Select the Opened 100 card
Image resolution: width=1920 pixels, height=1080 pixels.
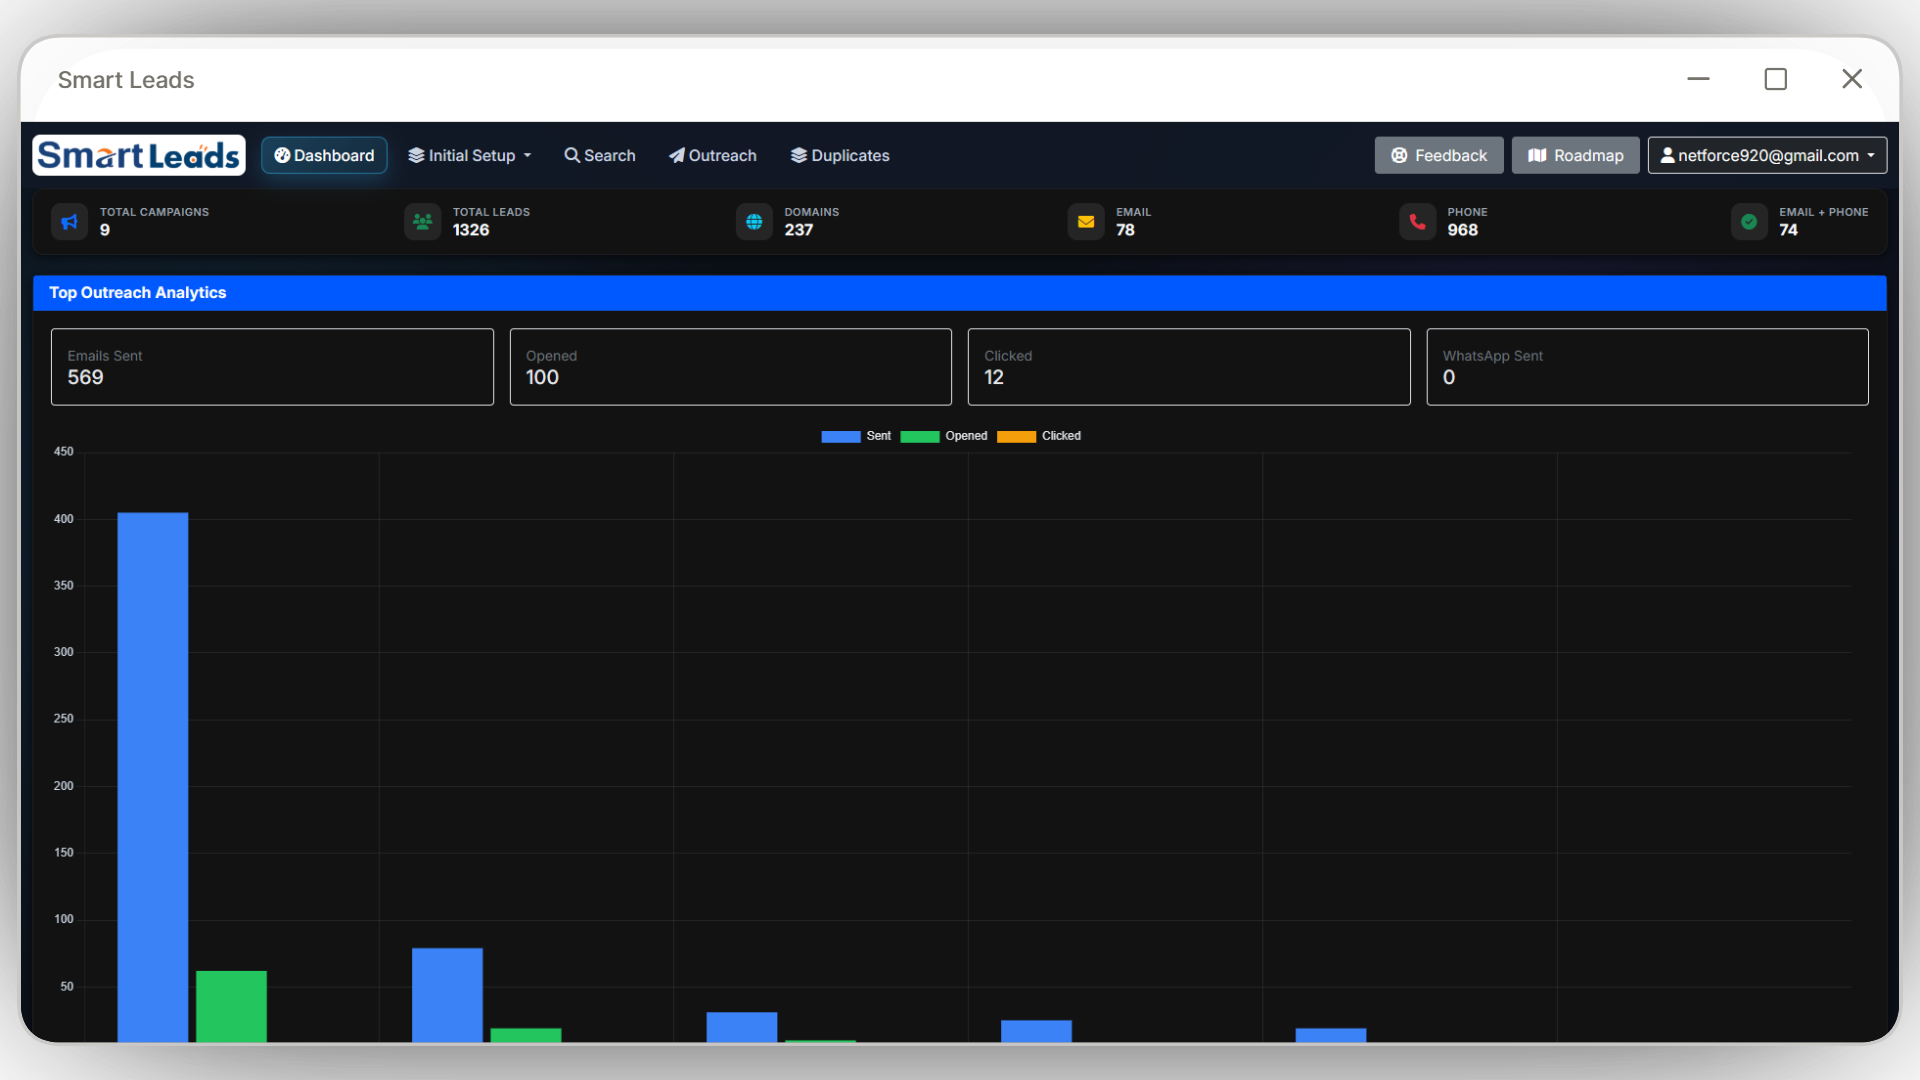[x=730, y=367]
